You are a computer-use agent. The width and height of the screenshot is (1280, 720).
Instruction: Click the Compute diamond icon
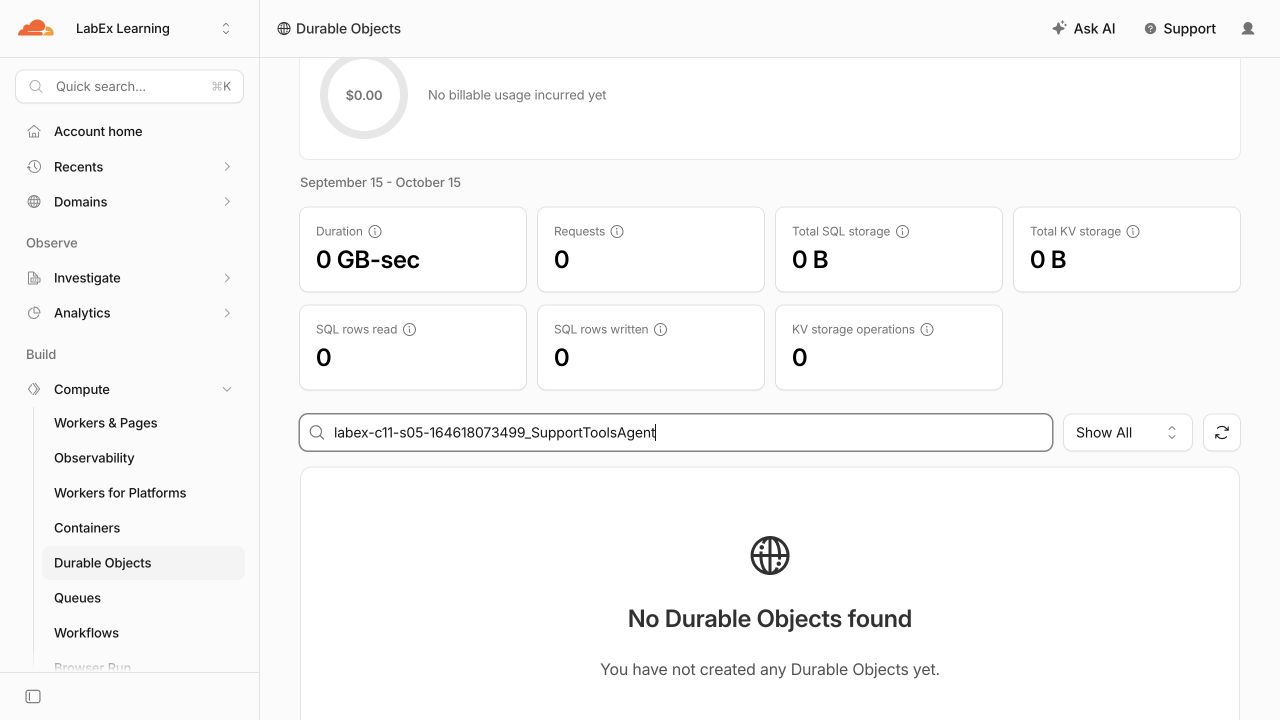point(34,389)
